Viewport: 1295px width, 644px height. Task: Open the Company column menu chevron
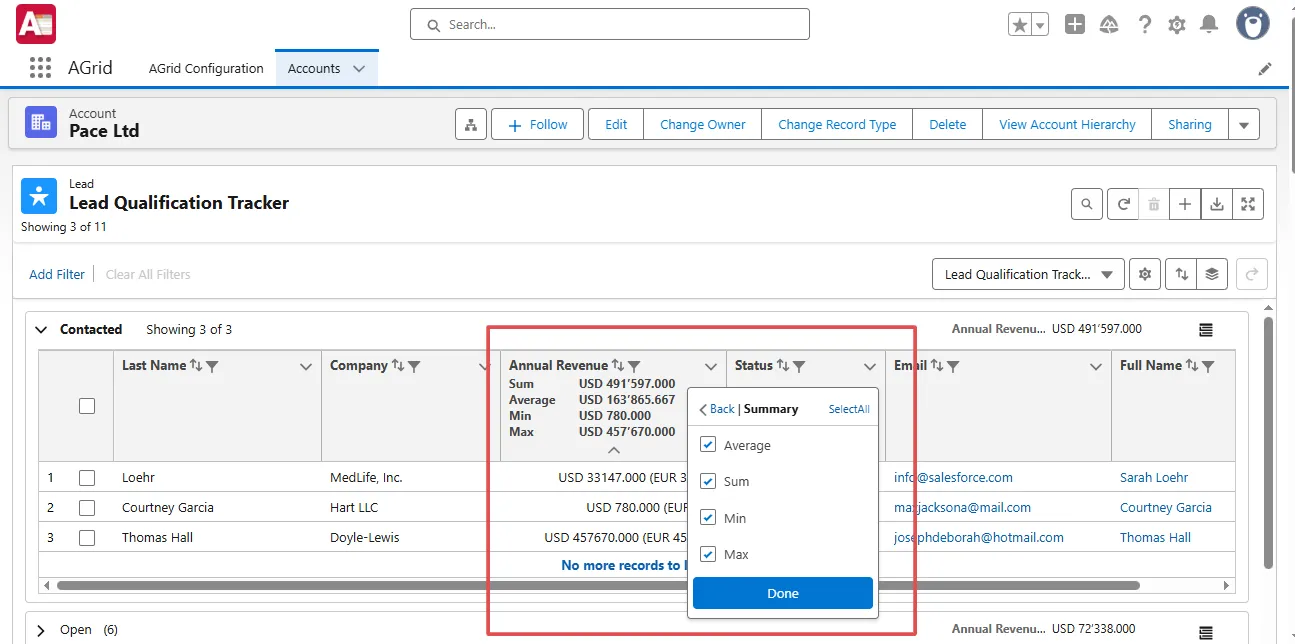[485, 367]
